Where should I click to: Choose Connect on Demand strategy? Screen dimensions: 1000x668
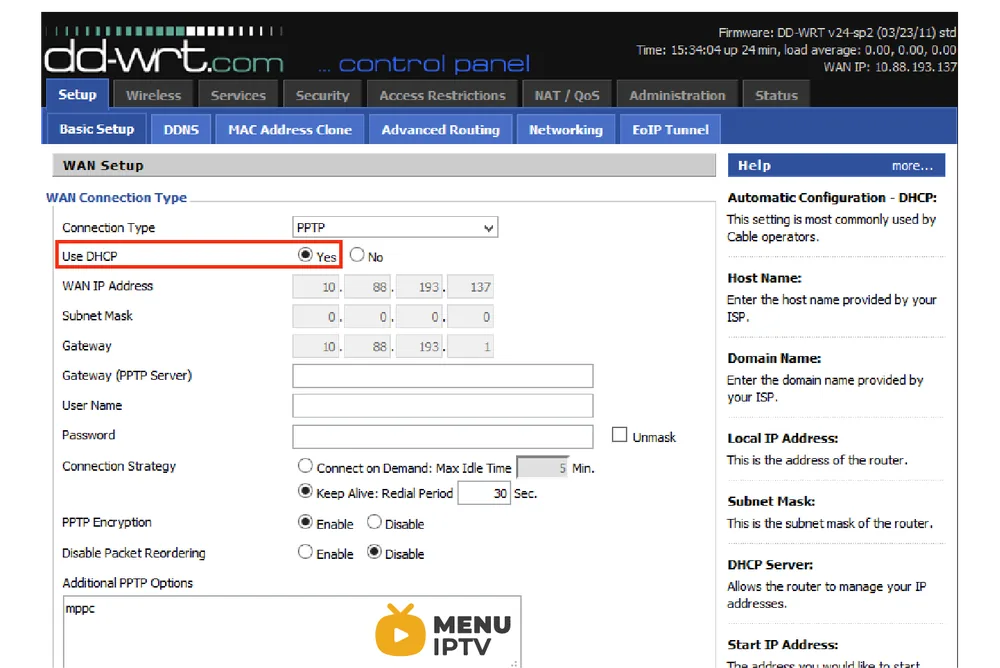click(x=305, y=466)
